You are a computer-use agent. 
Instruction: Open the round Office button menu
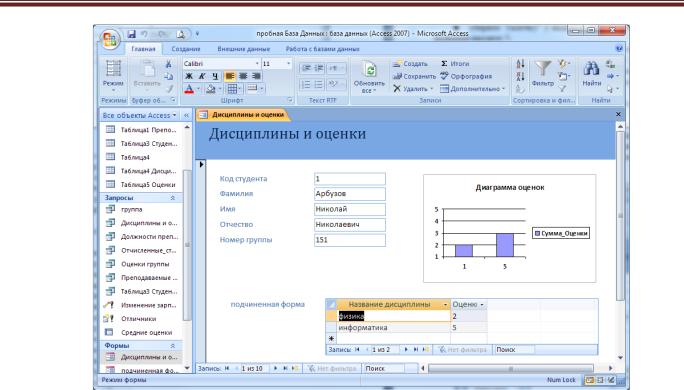[110, 40]
